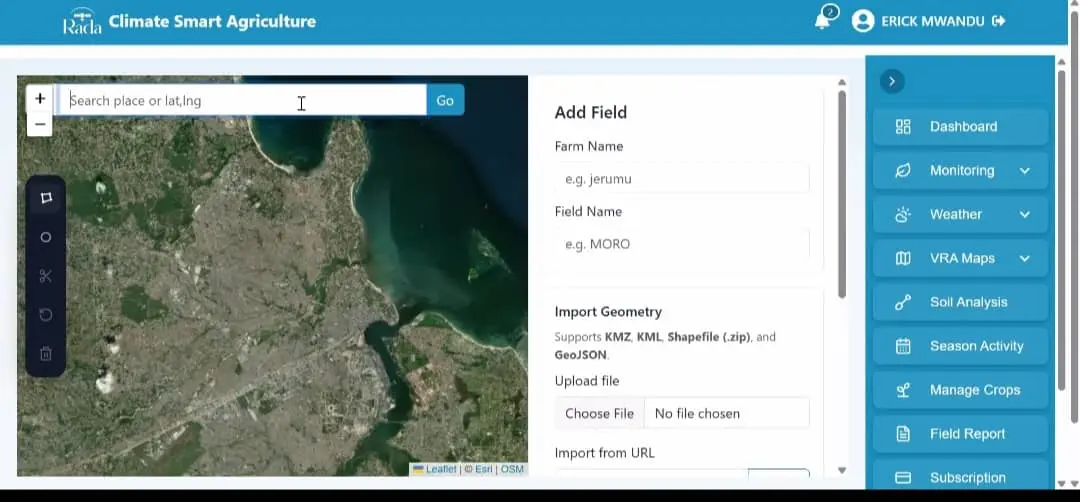Click Choose File to upload geometry
Screen dimensions: 1080x502
599,413
